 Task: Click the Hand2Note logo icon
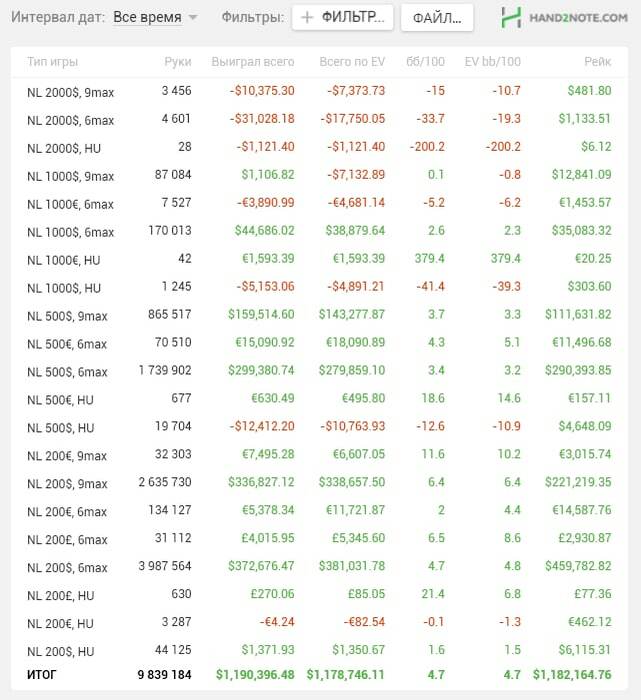[512, 17]
